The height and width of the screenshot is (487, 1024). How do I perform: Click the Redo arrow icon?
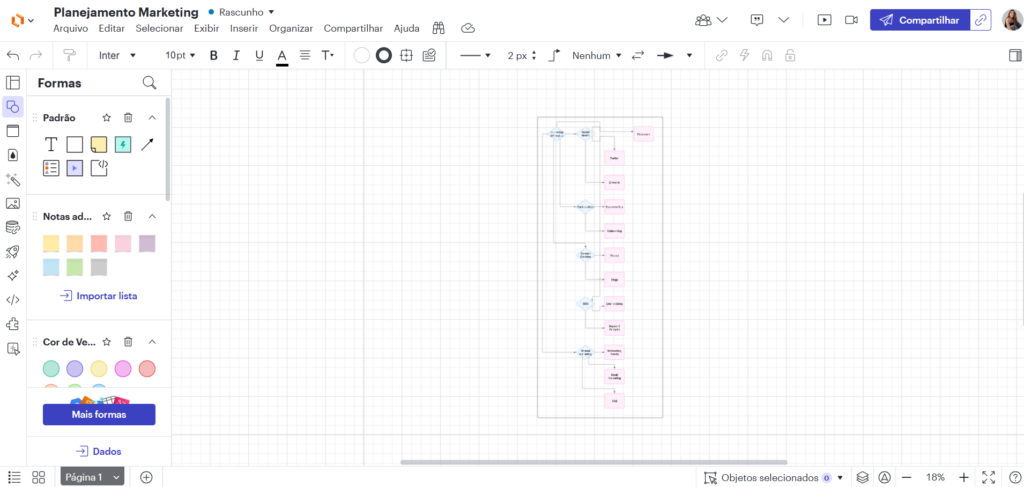(36, 55)
